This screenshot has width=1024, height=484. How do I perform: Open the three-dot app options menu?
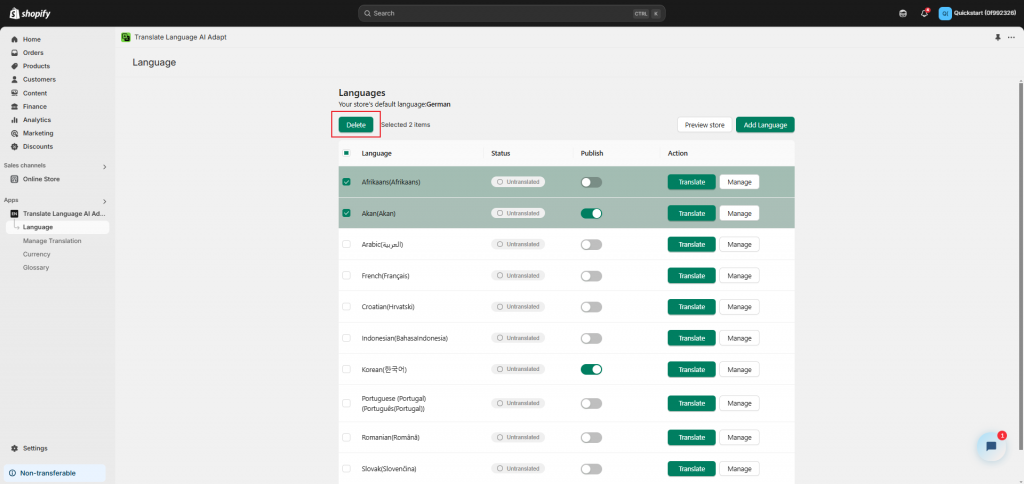(x=1011, y=37)
